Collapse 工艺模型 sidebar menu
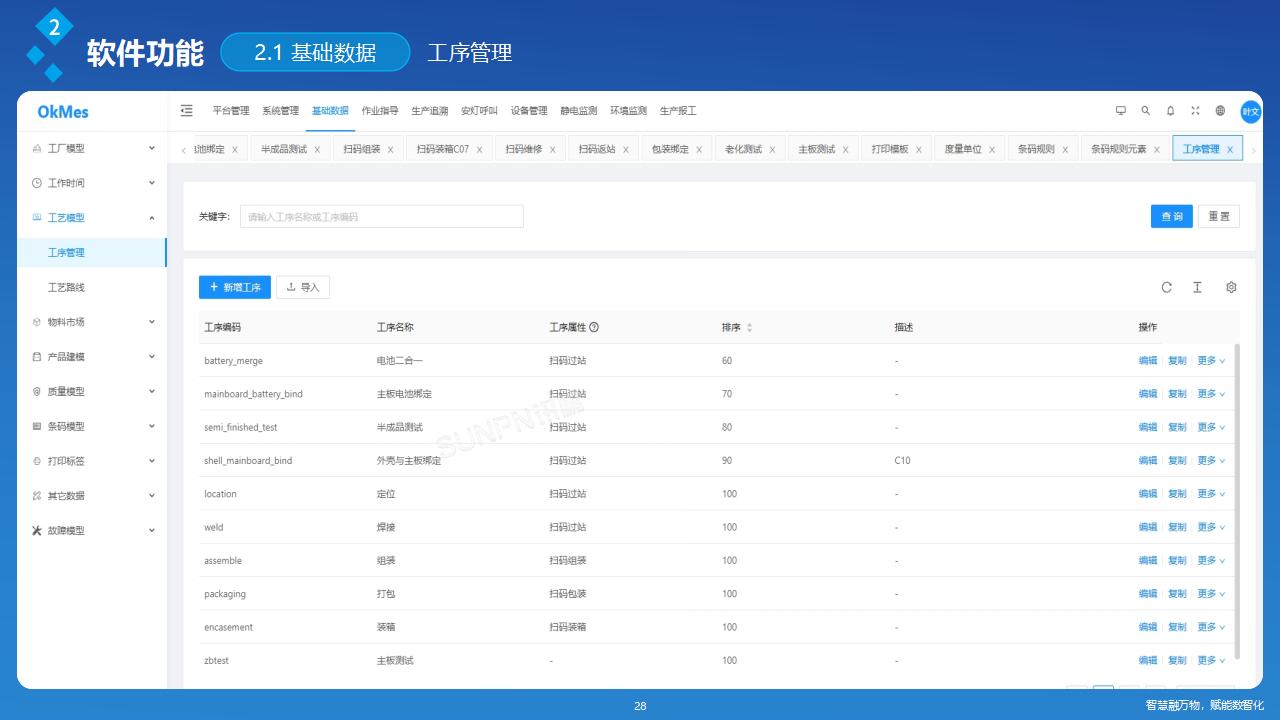This screenshot has height=720, width=1280. pos(92,217)
